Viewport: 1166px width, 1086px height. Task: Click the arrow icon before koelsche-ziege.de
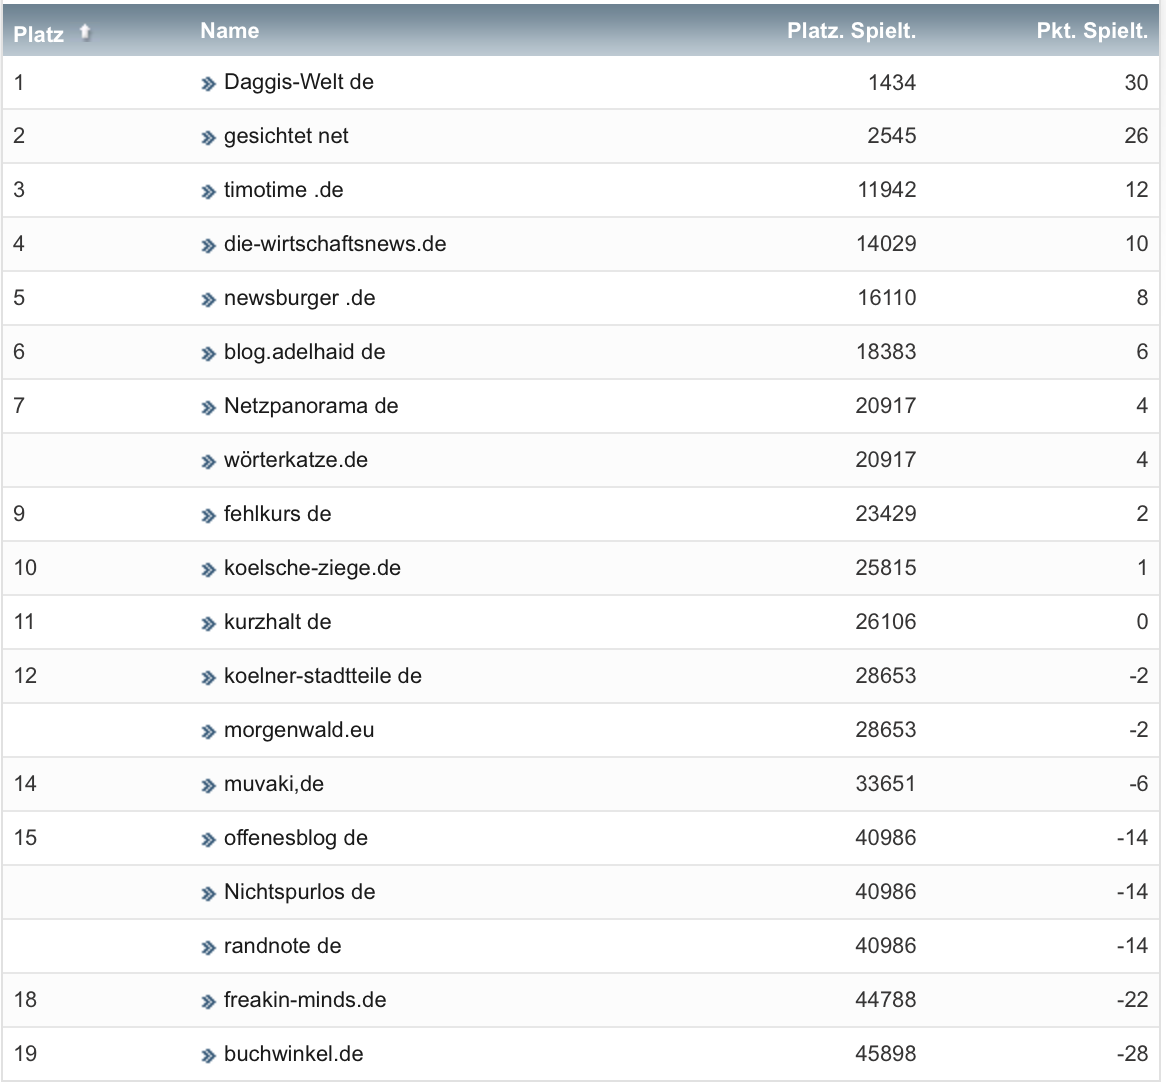(208, 570)
